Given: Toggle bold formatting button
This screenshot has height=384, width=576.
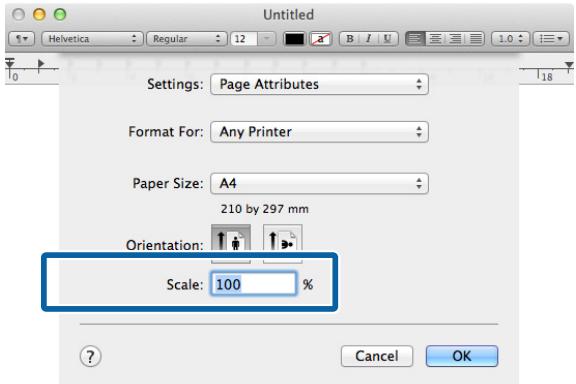Looking at the screenshot, I should point(349,39).
